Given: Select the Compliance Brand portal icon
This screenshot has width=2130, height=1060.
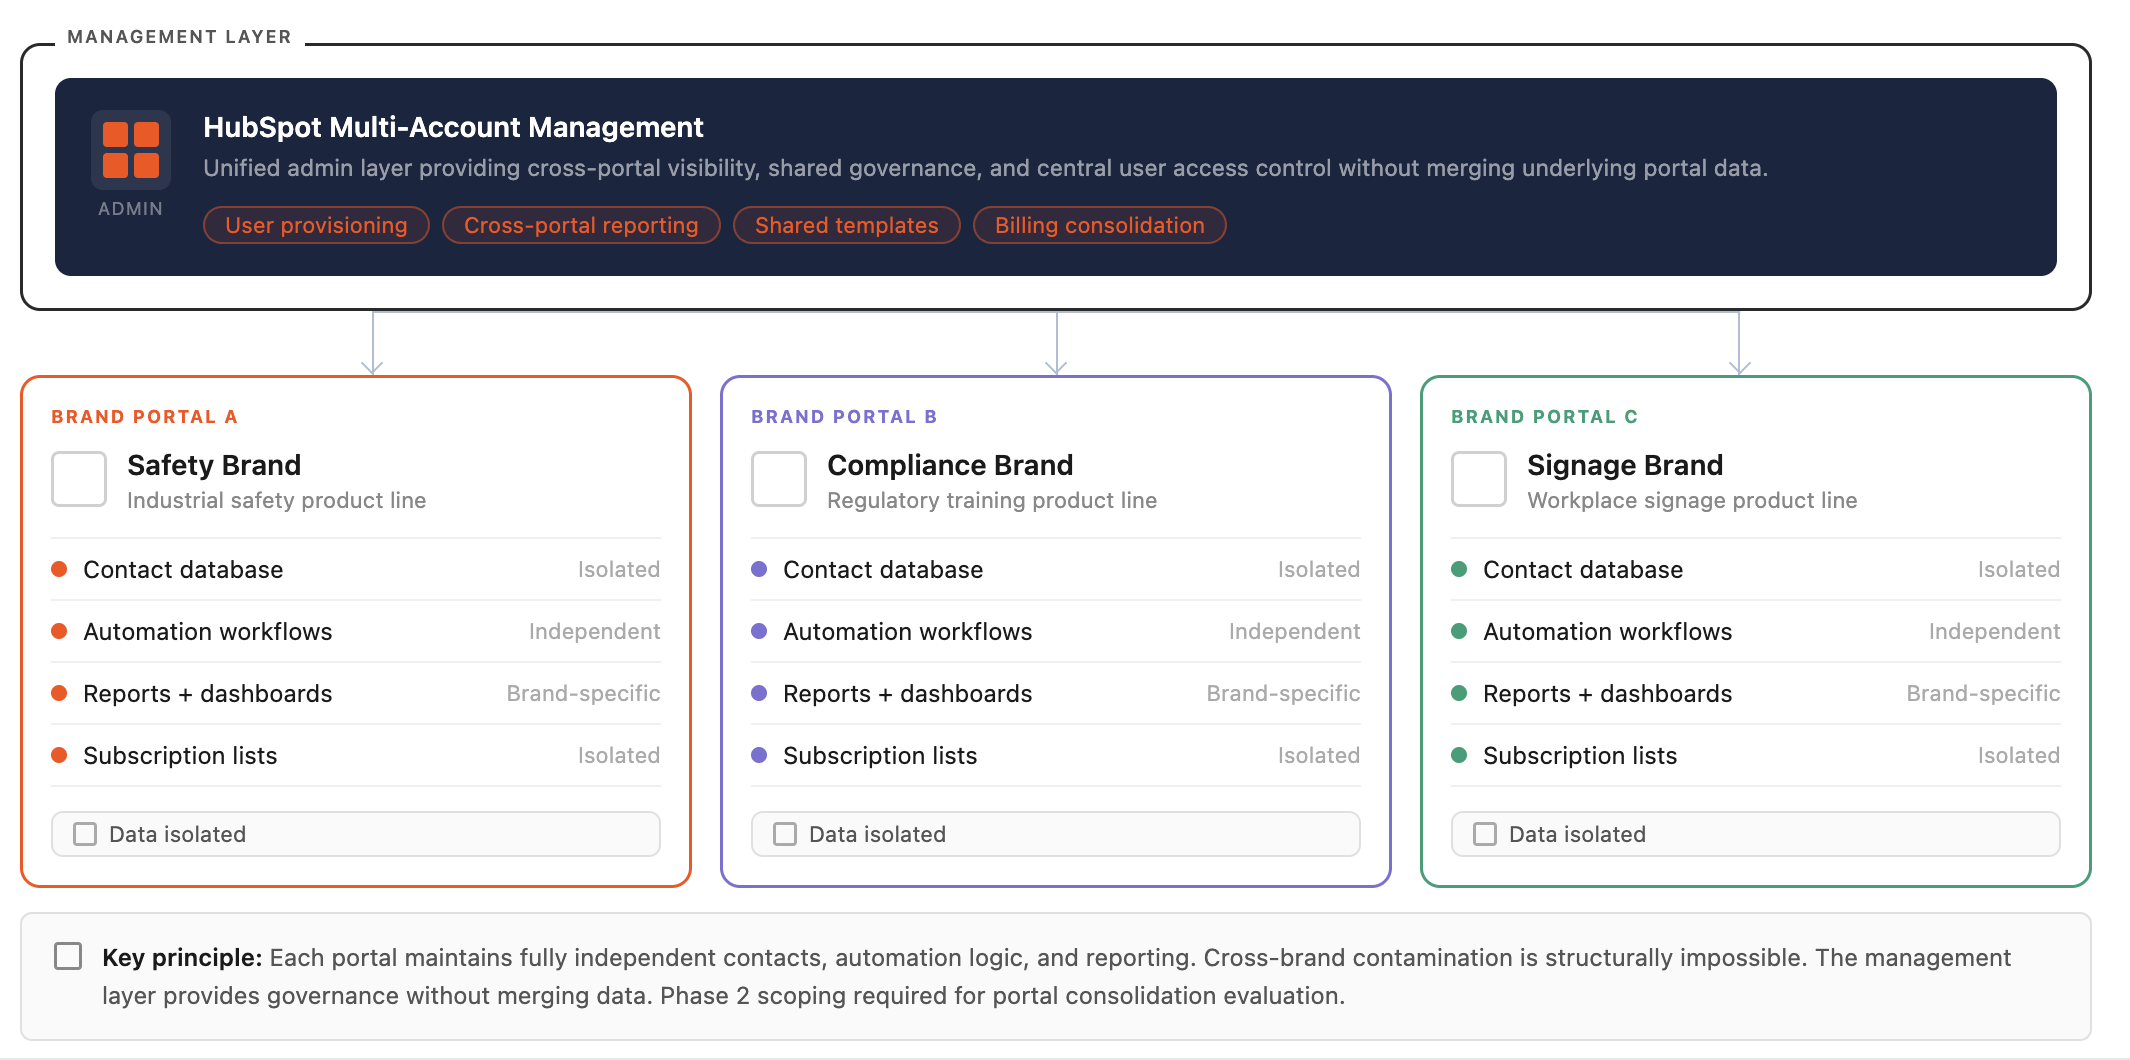Looking at the screenshot, I should pyautogui.click(x=778, y=479).
